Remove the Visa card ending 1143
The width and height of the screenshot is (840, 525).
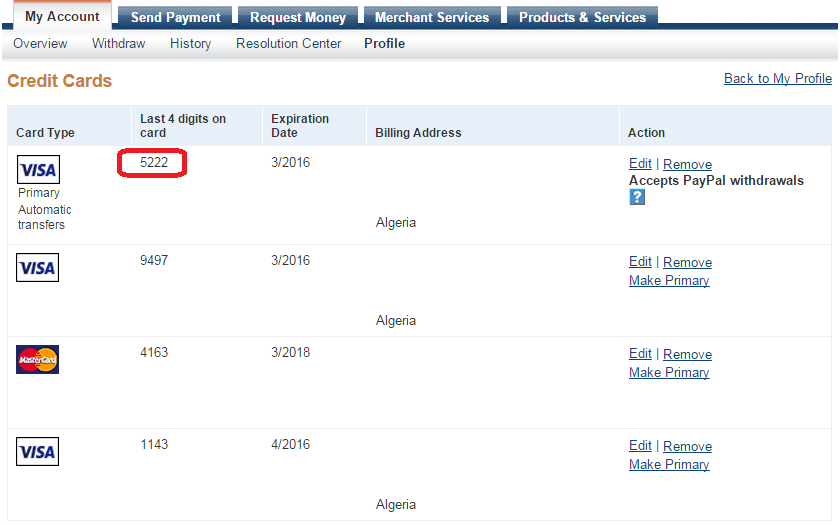tap(687, 446)
